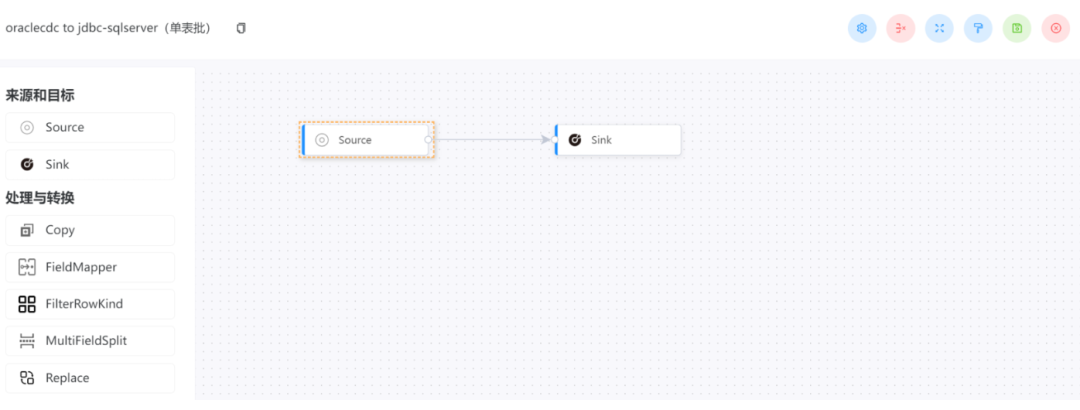Choose the FilterRowKind transform in the sidebar
Screen dimensions: 1080x410
click(90, 304)
